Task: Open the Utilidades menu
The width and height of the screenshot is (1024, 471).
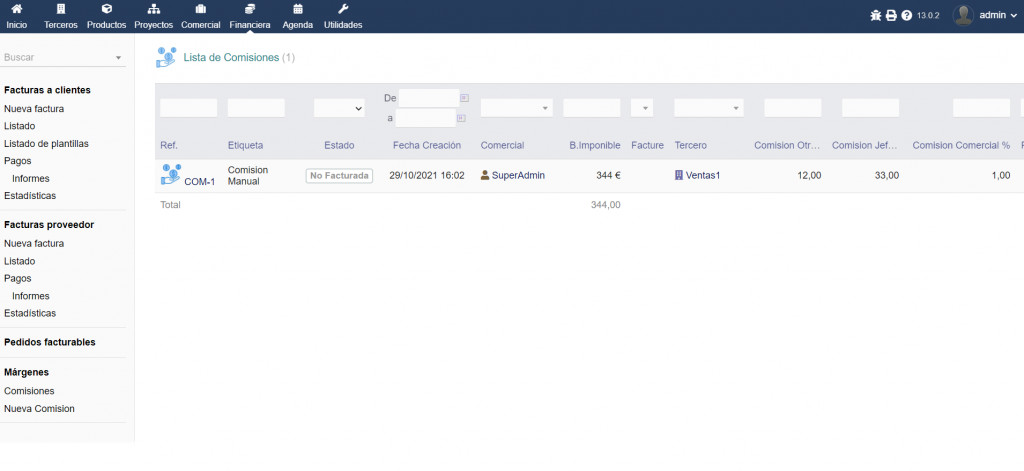Action: (343, 16)
